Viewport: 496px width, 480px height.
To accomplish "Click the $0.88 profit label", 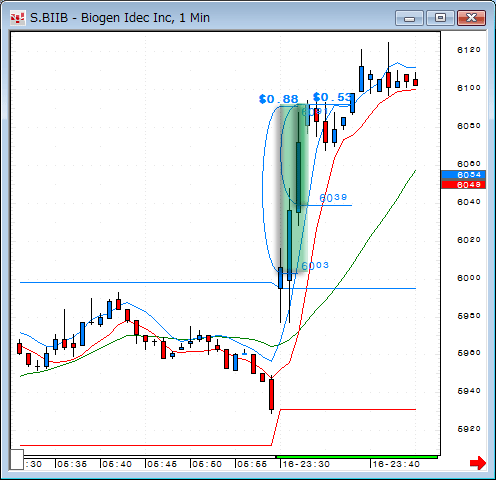I will [x=279, y=99].
